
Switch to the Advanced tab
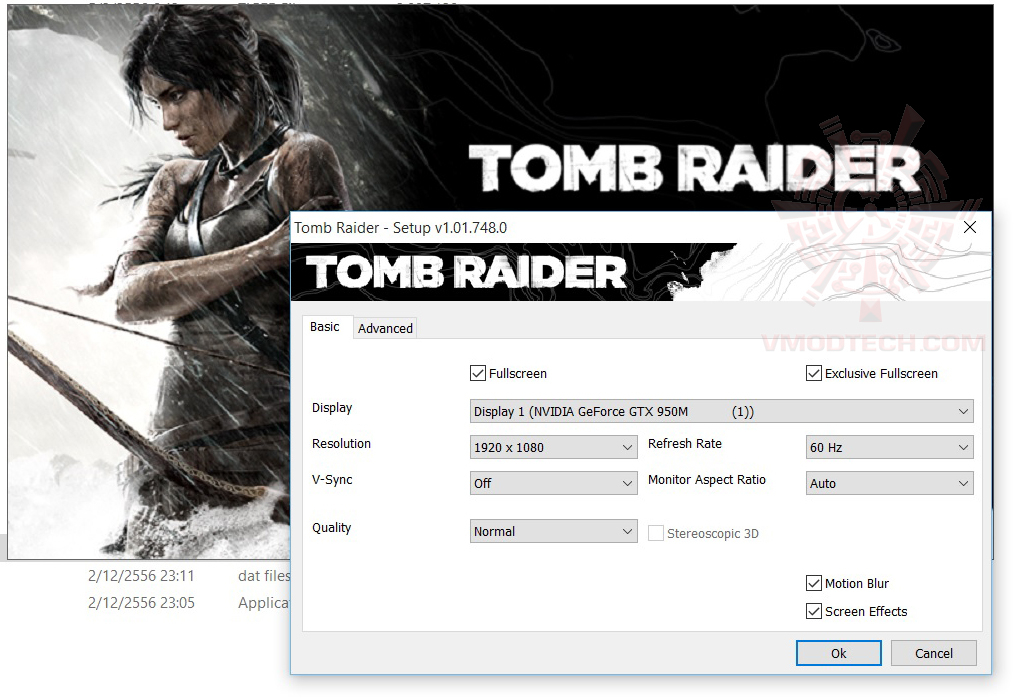(x=385, y=328)
